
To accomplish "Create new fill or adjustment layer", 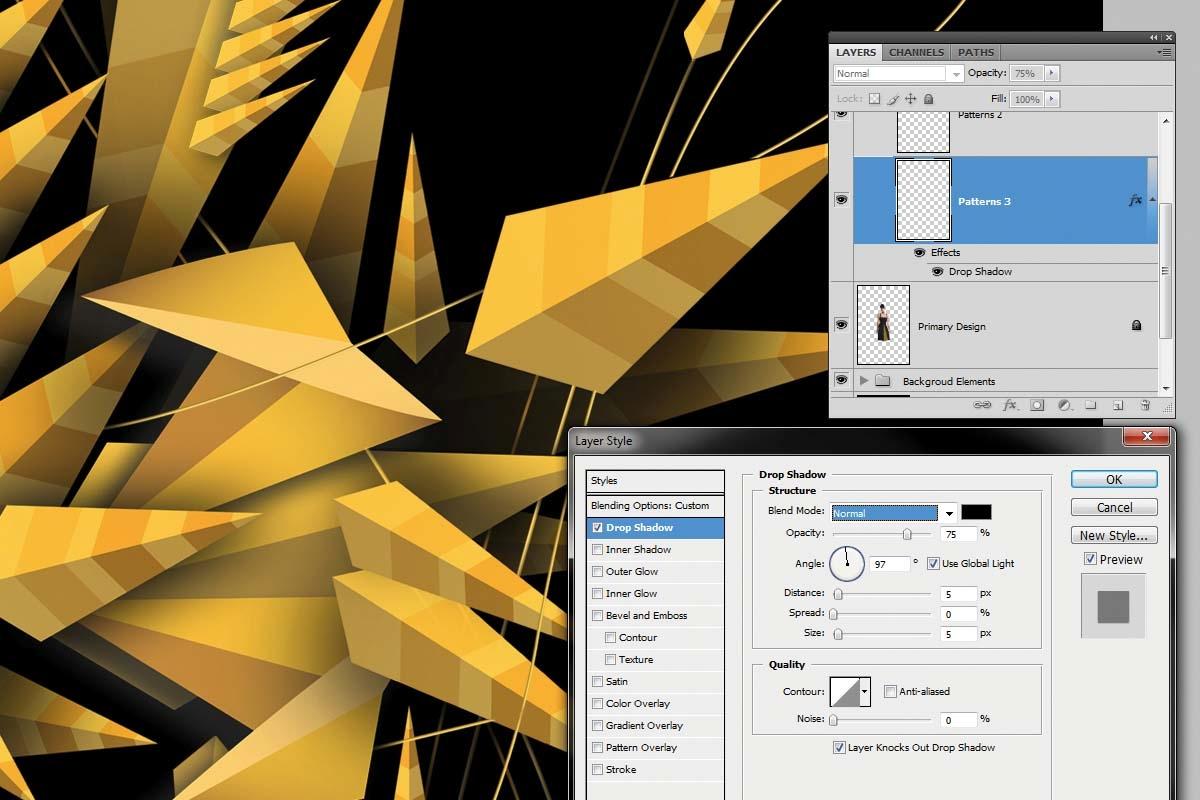I will (1064, 406).
